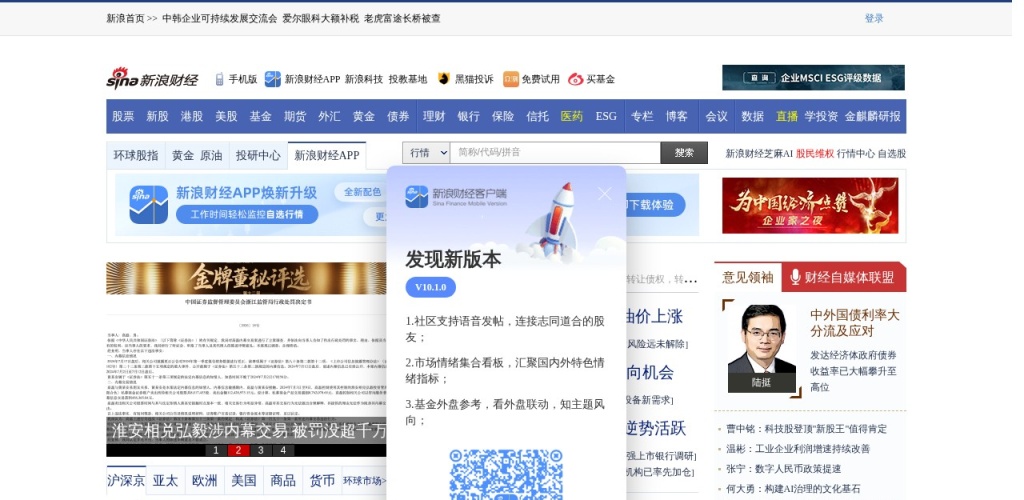Open 老虎富途长桥被查 headline

(402, 18)
